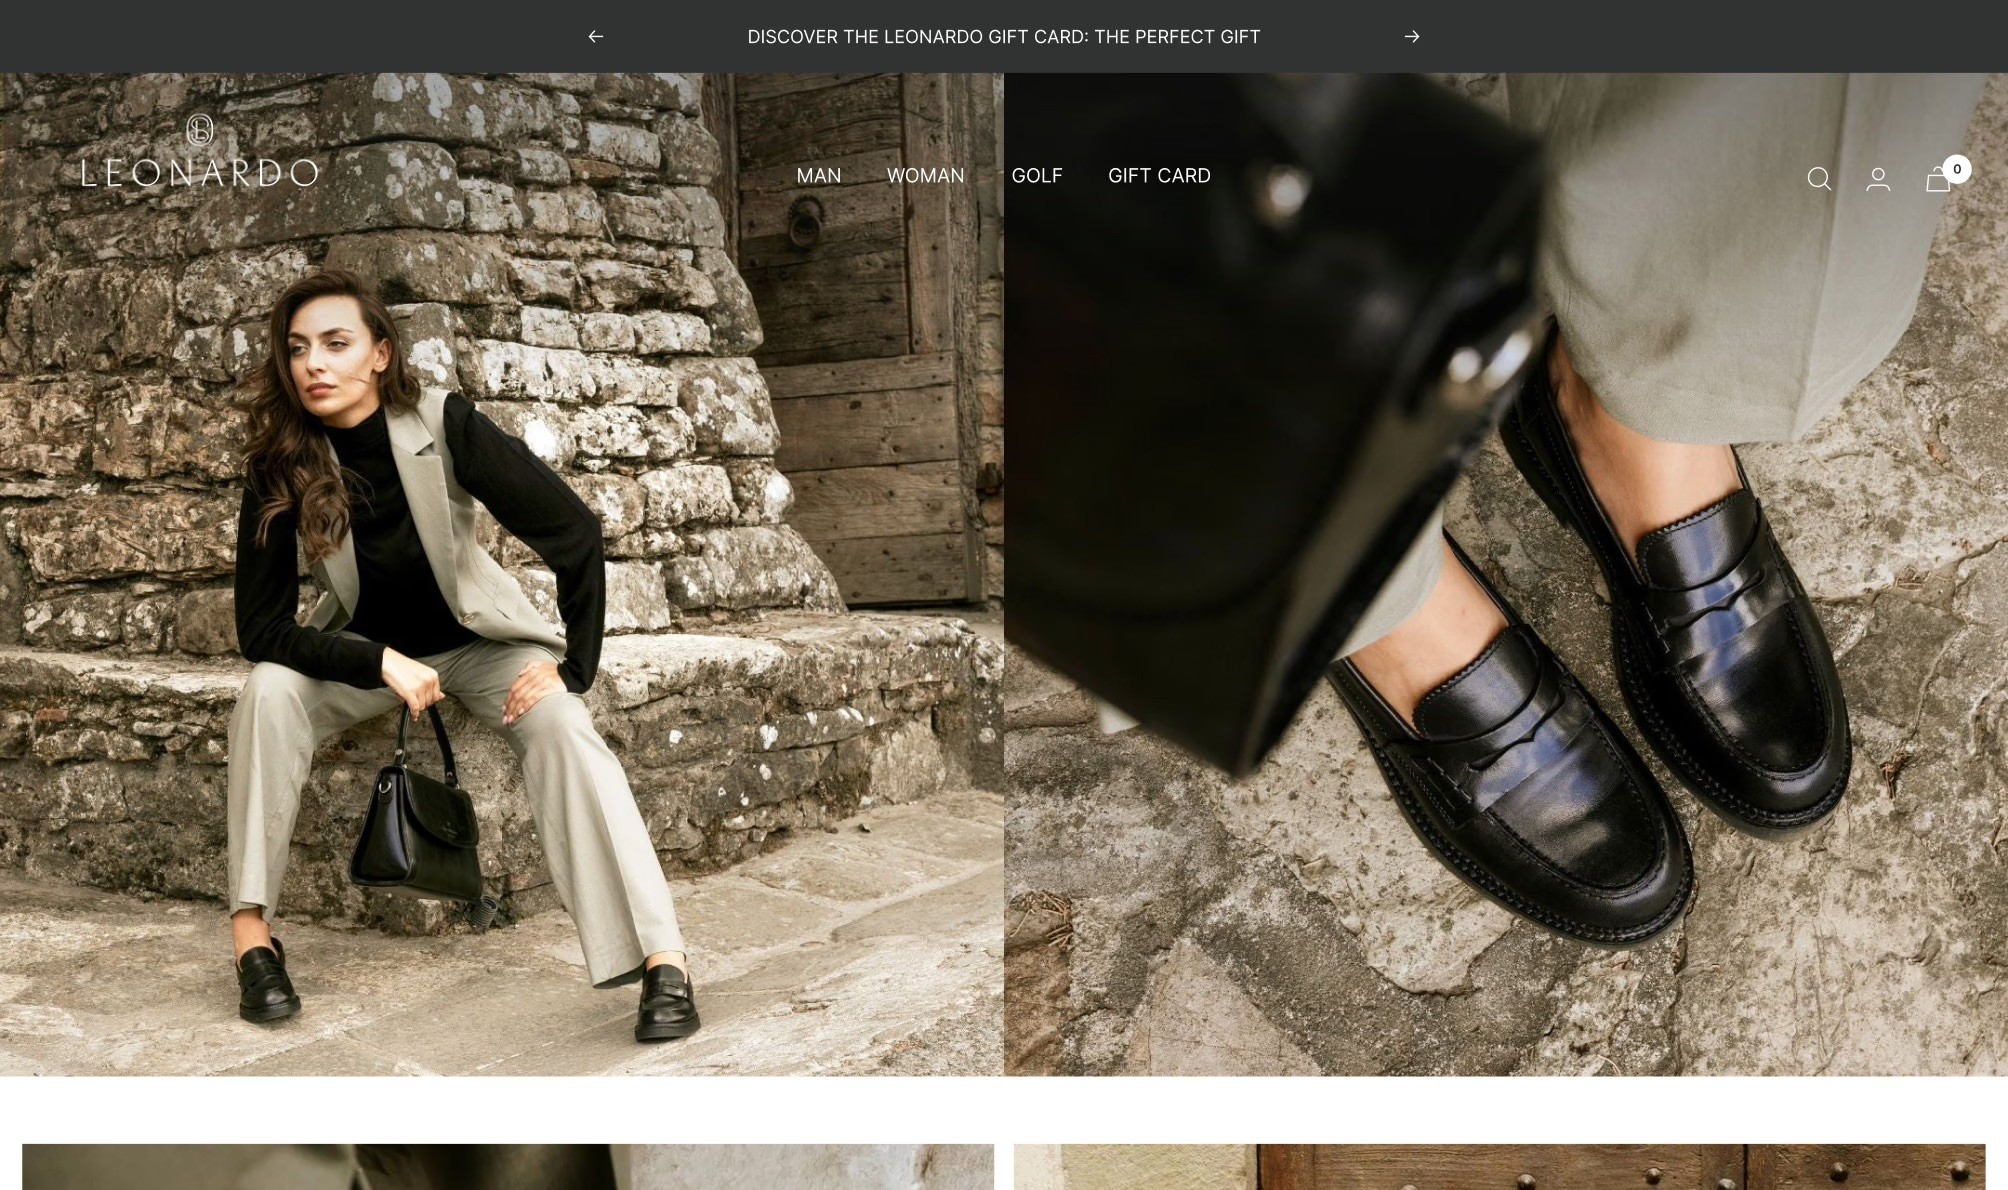This screenshot has height=1190, width=2008.
Task: Open the shopping bag cart icon
Action: click(x=1936, y=182)
